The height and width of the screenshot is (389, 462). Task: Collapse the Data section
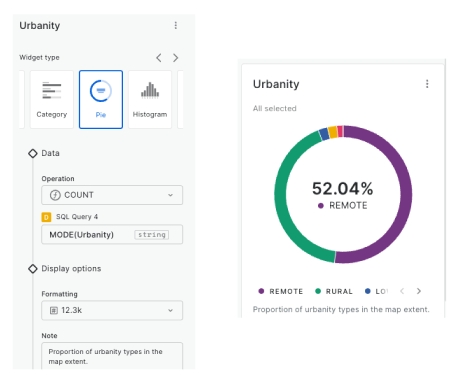[x=33, y=153]
